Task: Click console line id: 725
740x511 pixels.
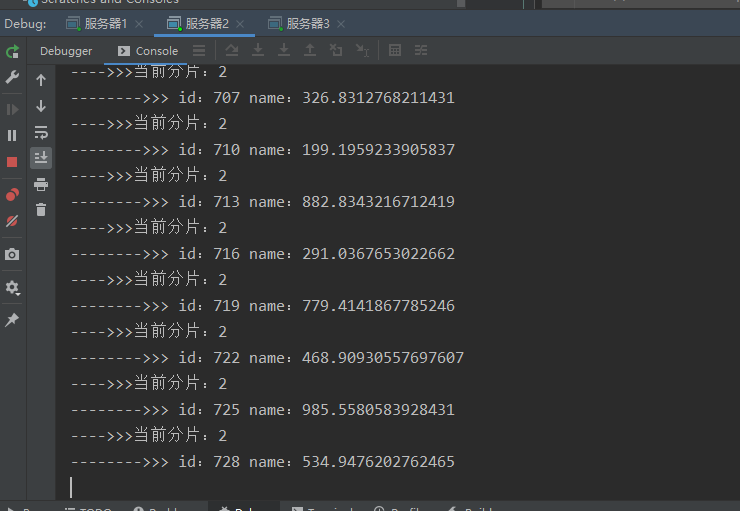Action: click(262, 410)
